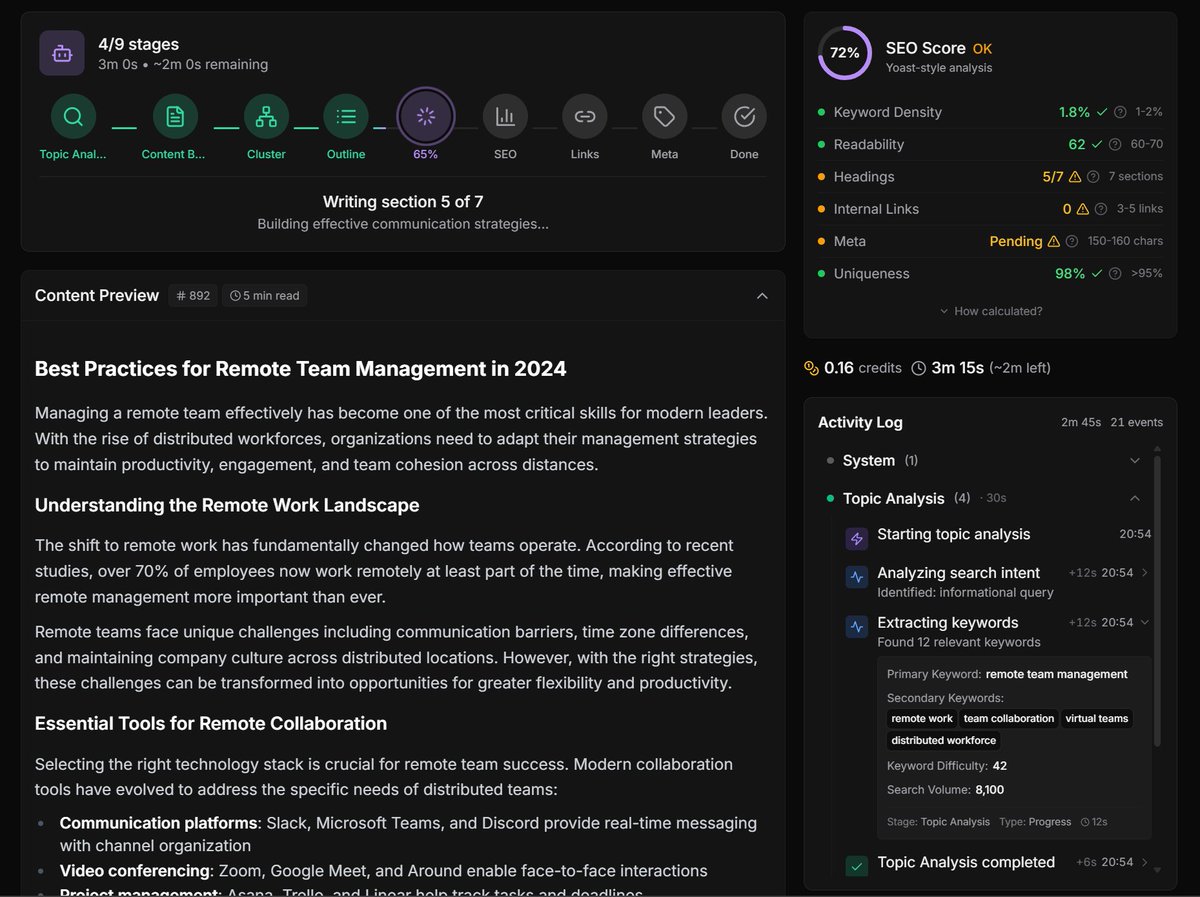This screenshot has height=897, width=1200.
Task: Click the 892 word count badge
Action: click(193, 296)
